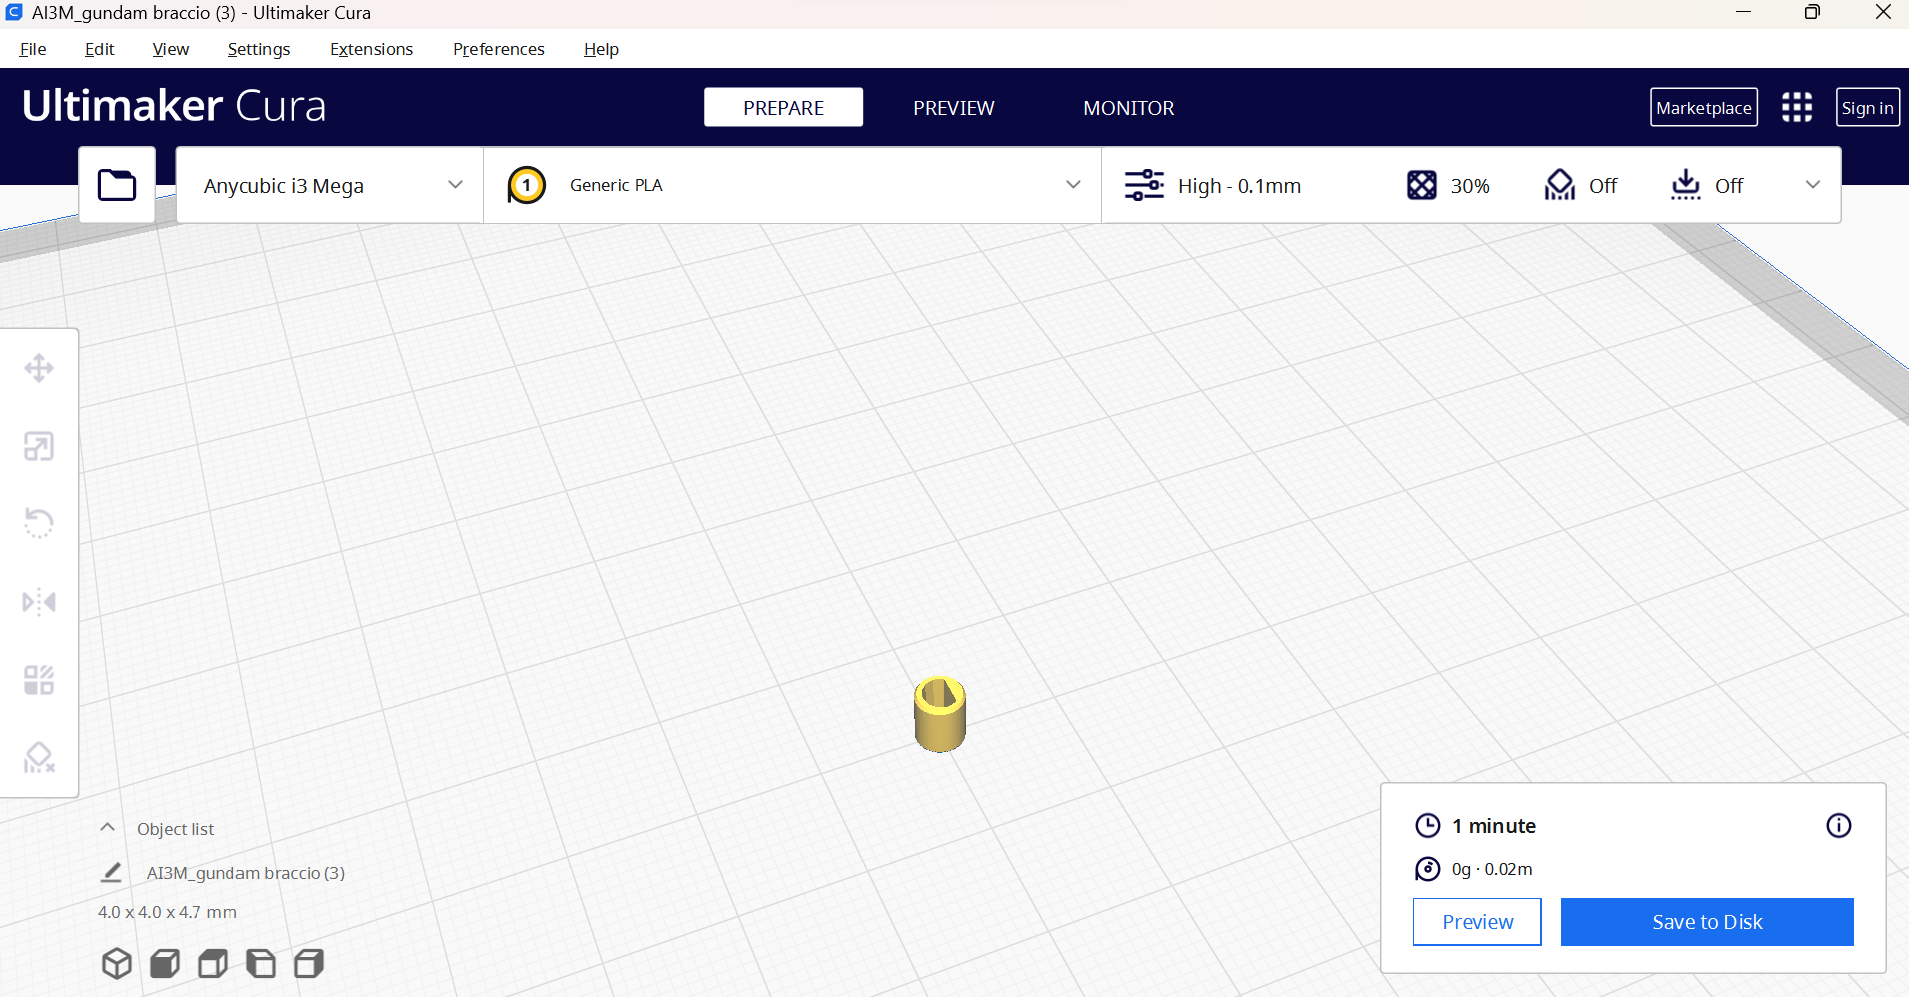Switch to the MONITOR stage

tap(1128, 107)
